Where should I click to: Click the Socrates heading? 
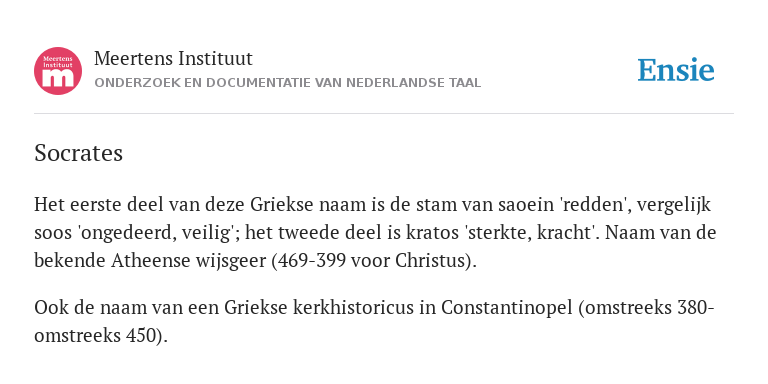coord(78,153)
